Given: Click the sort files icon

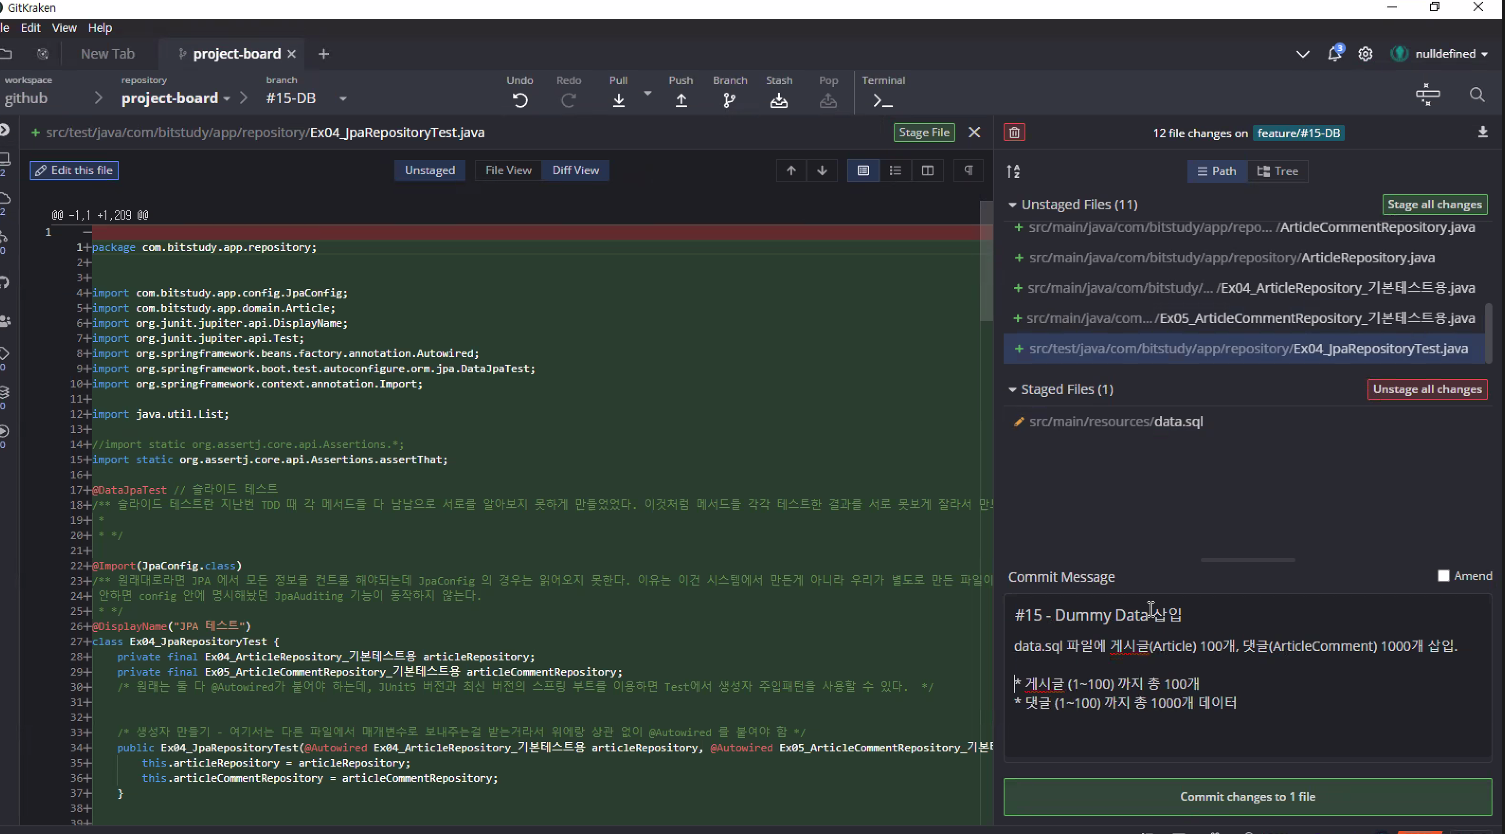Looking at the screenshot, I should 1013,171.
